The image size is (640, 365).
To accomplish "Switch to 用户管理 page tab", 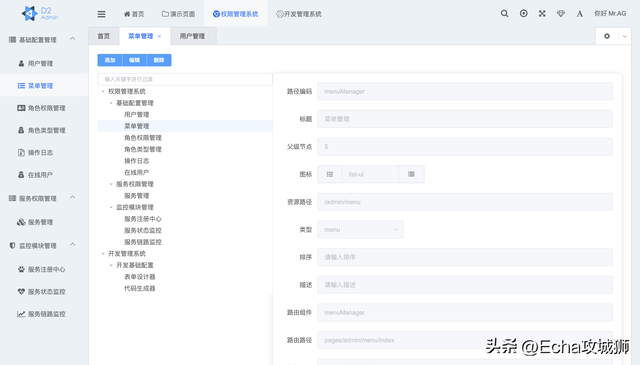I will point(192,36).
